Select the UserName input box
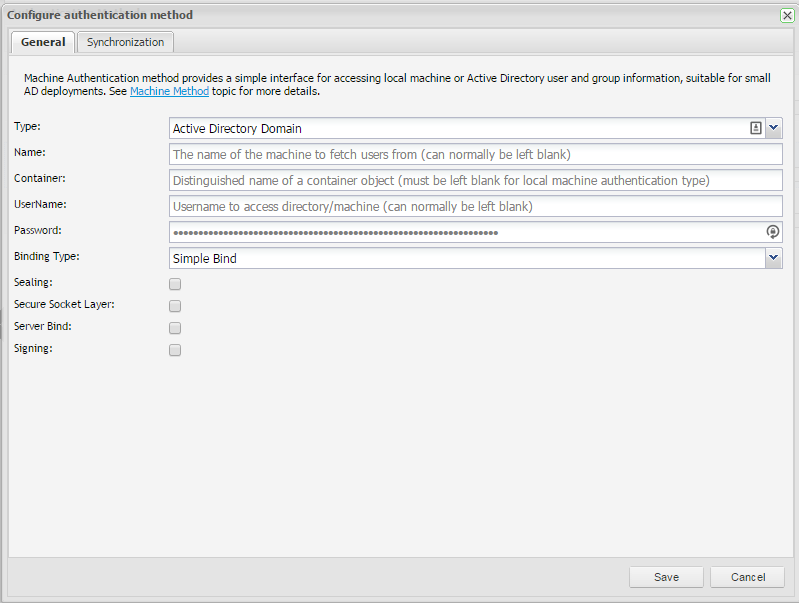The width and height of the screenshot is (799, 603). (x=475, y=206)
